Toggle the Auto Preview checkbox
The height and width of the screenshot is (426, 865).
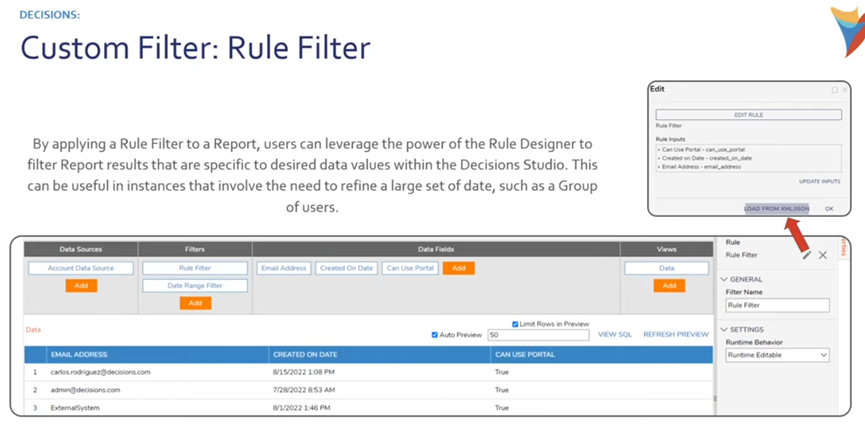point(435,335)
